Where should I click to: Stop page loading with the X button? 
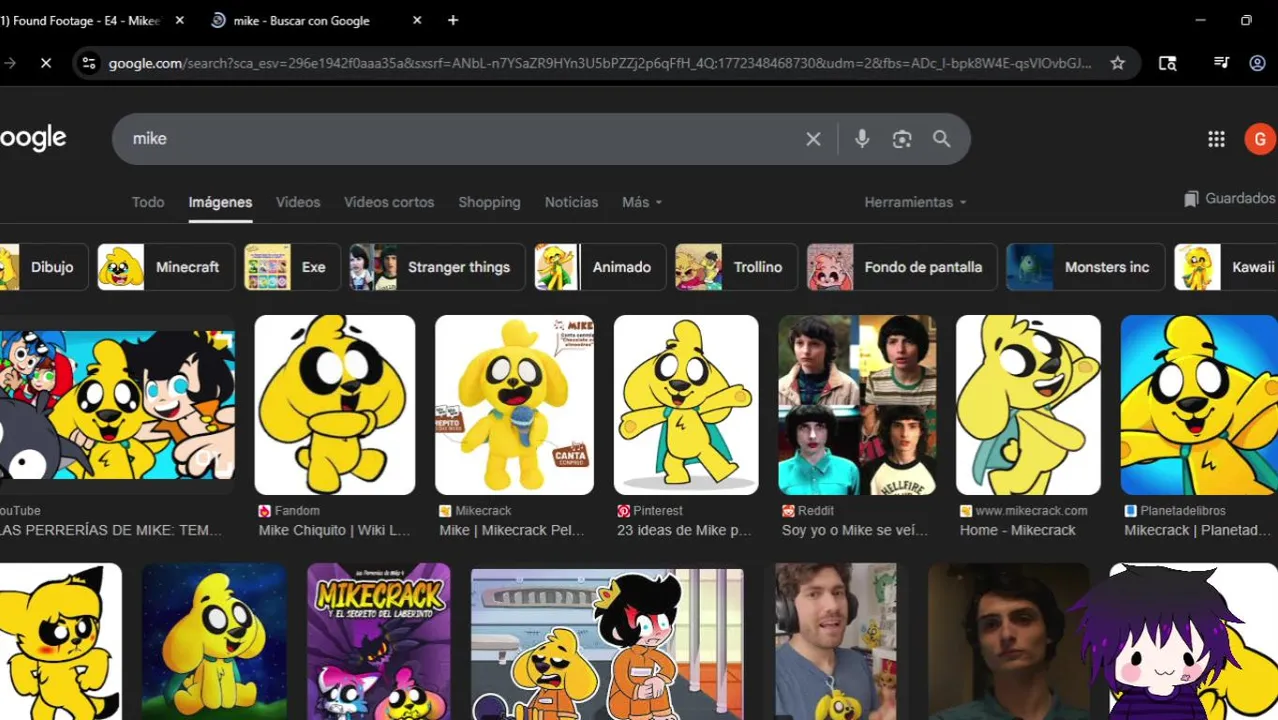tap(46, 63)
